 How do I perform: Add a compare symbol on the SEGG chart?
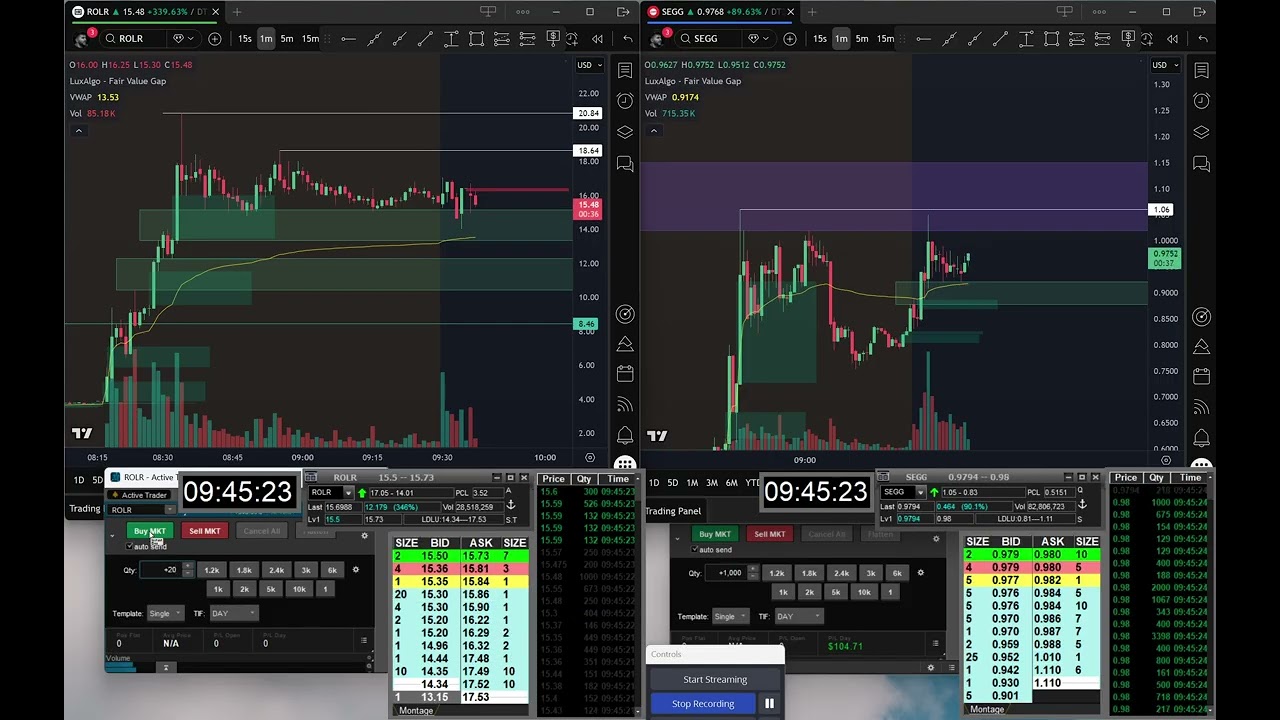[790, 38]
